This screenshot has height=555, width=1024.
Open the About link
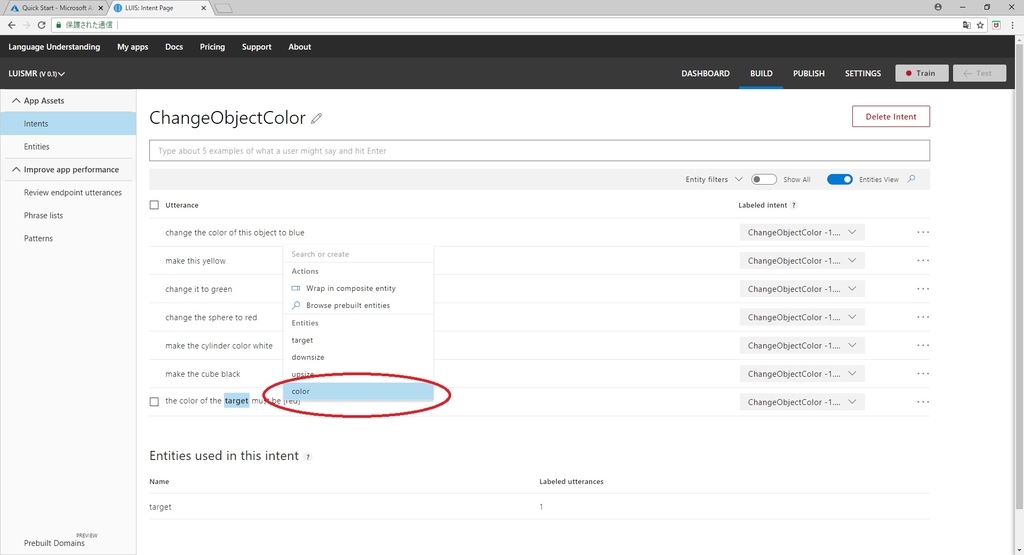(x=300, y=47)
